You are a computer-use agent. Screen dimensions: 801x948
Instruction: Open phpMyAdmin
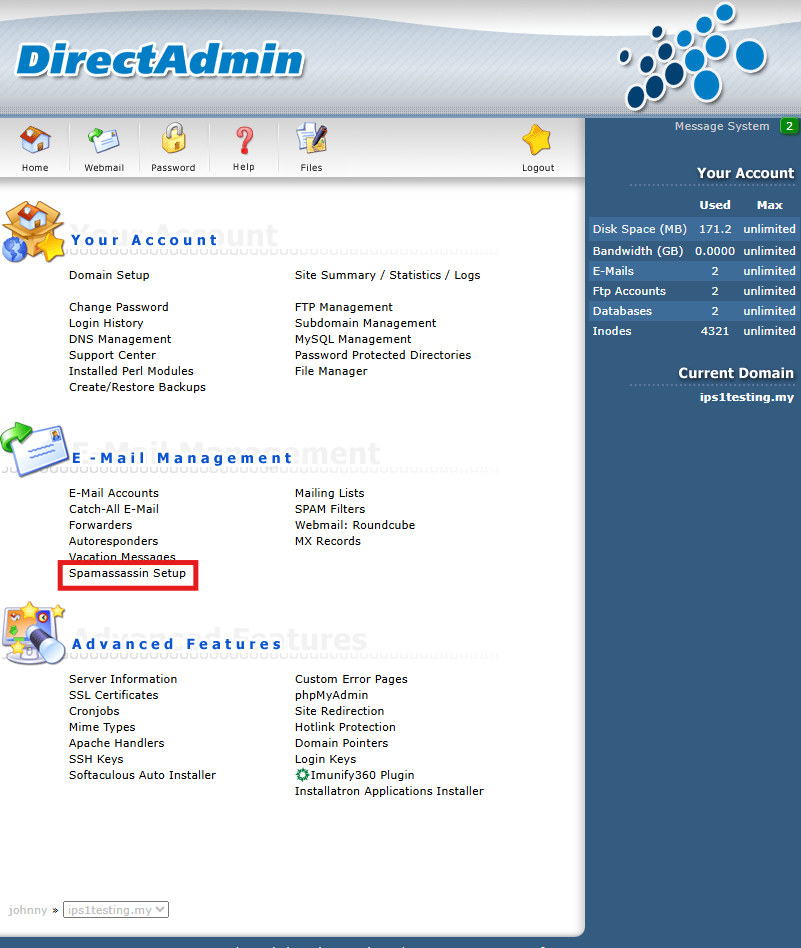tap(331, 695)
